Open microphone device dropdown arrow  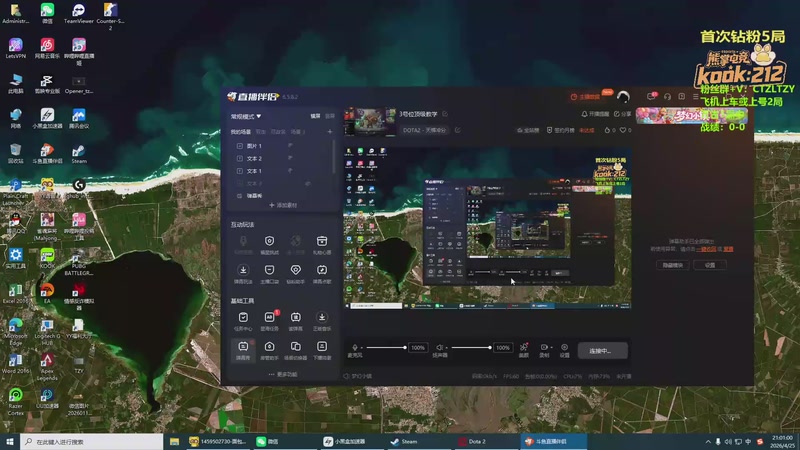click(361, 348)
